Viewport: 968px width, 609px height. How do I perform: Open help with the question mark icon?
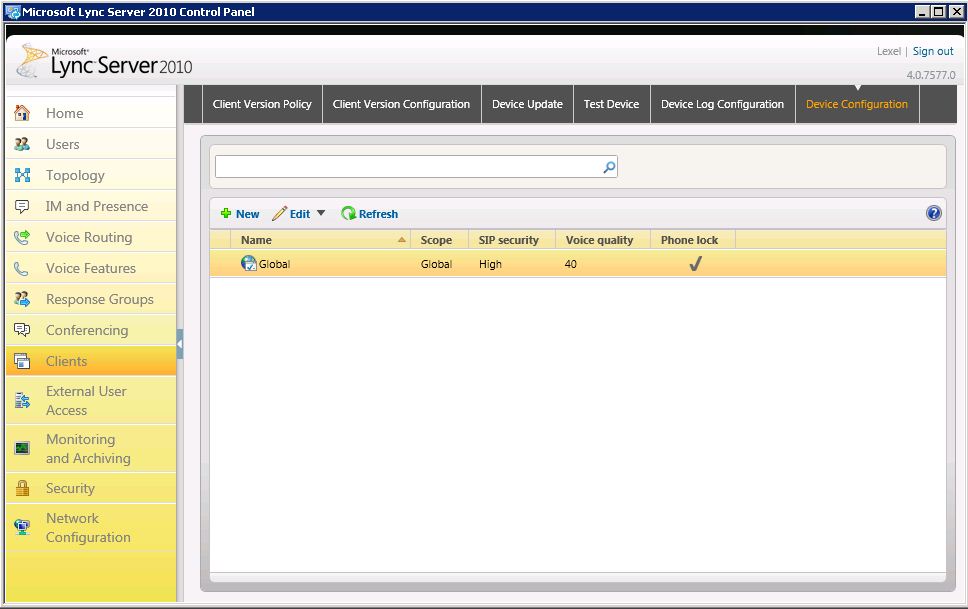click(x=934, y=213)
